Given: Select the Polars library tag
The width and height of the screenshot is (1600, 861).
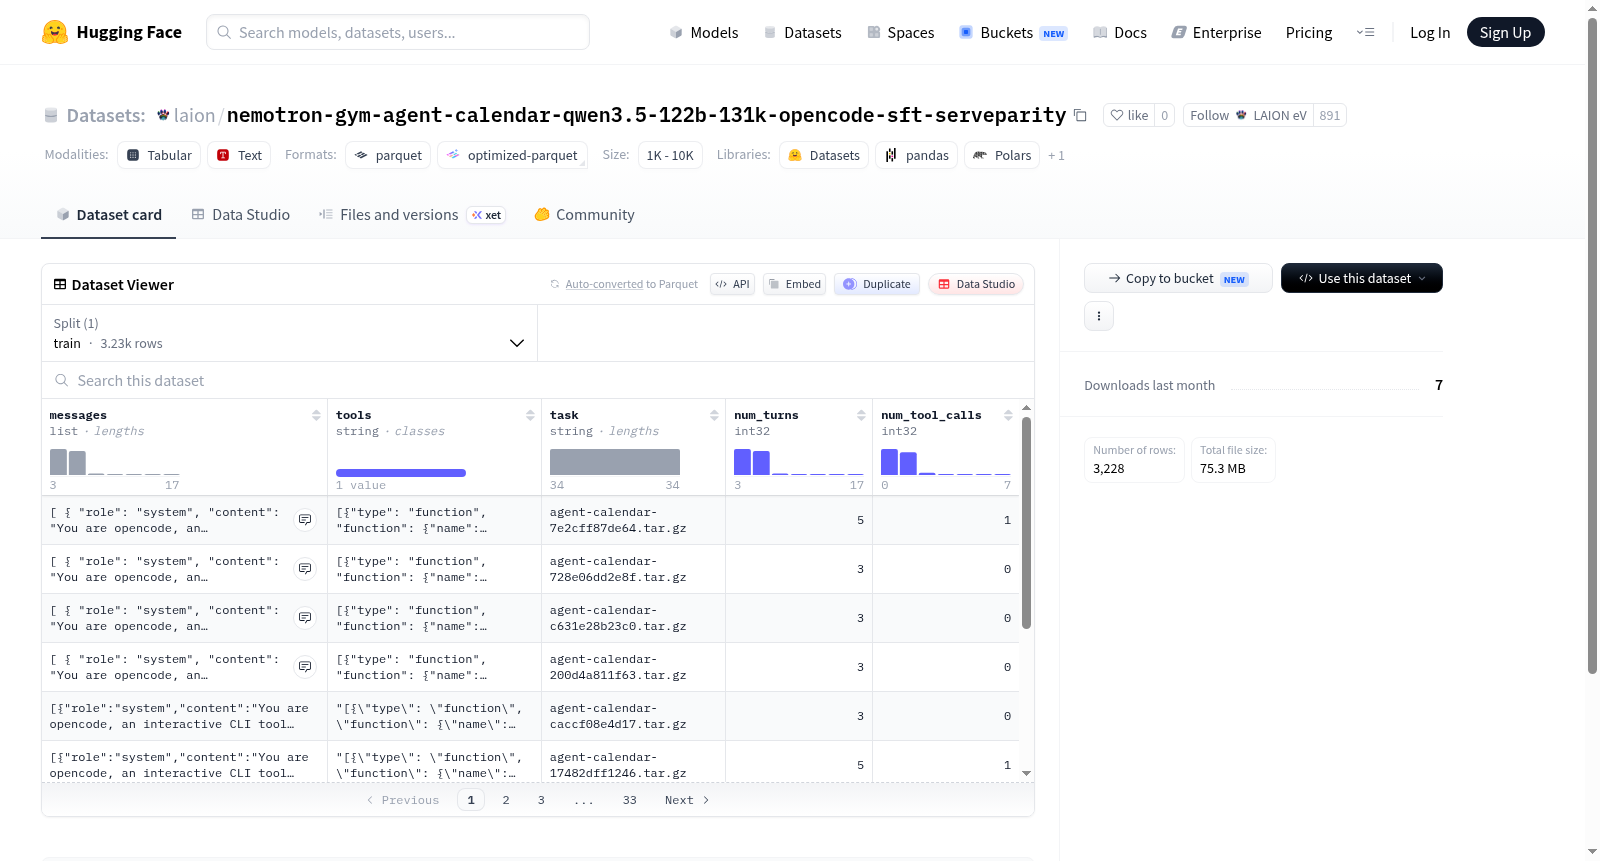Looking at the screenshot, I should tap(1002, 155).
